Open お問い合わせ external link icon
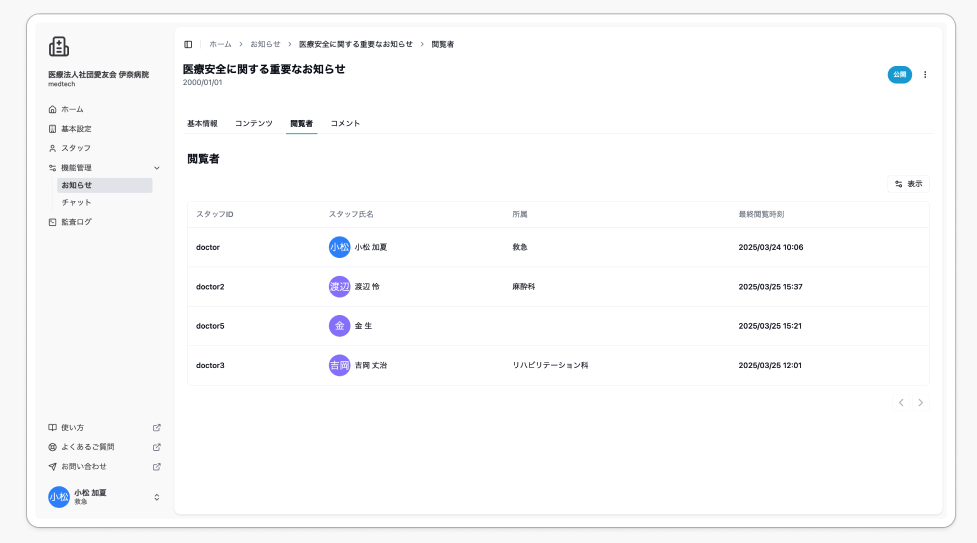977x543 pixels. click(157, 466)
